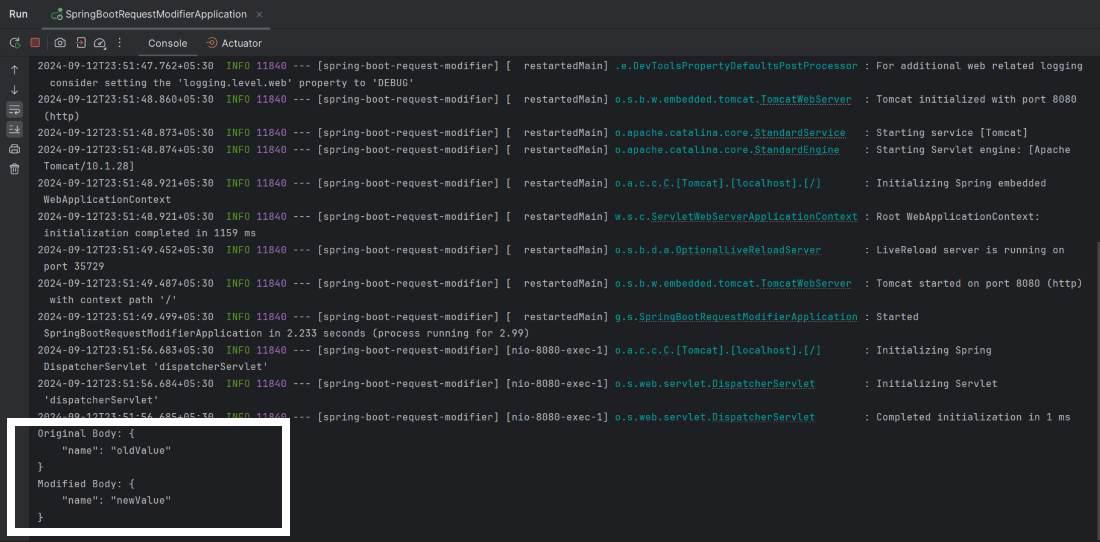This screenshot has height=542, width=1100.
Task: Open the StandardEngine class link
Action: point(797,149)
